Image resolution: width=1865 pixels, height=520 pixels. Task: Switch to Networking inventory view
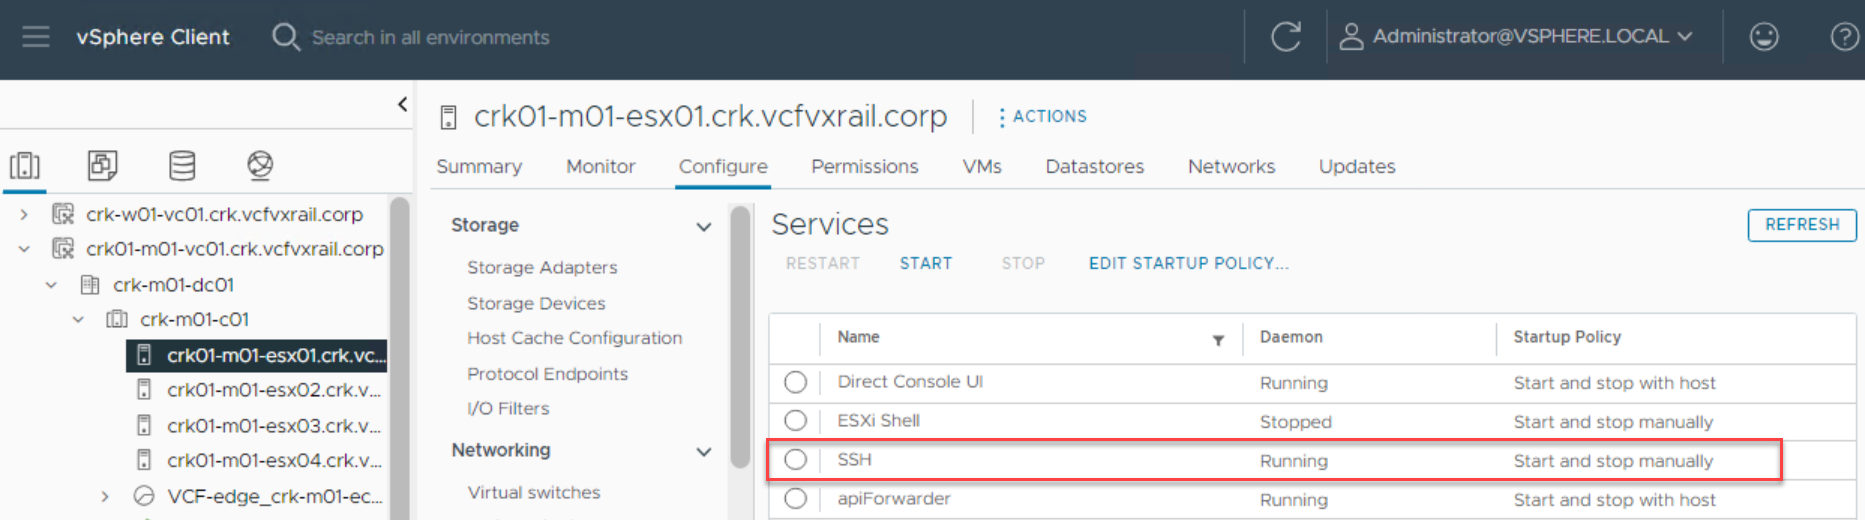click(x=260, y=165)
